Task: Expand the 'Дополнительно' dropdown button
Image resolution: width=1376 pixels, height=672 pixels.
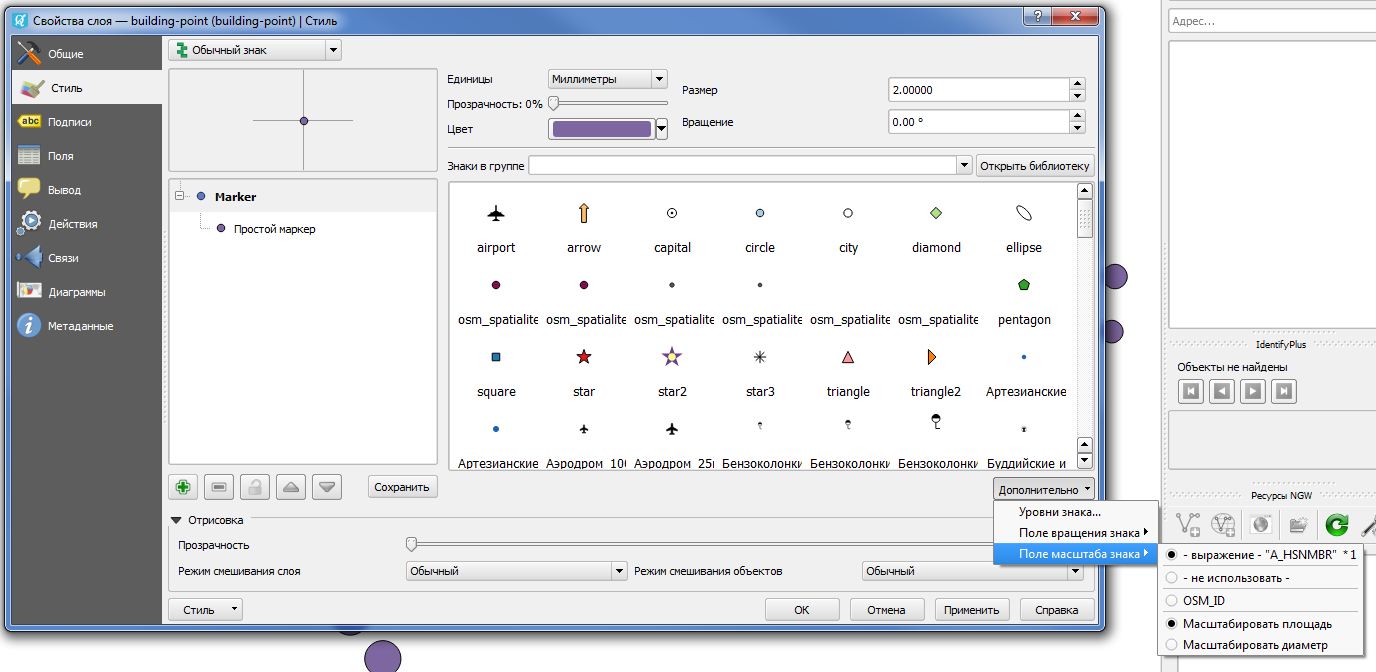Action: tap(1045, 489)
